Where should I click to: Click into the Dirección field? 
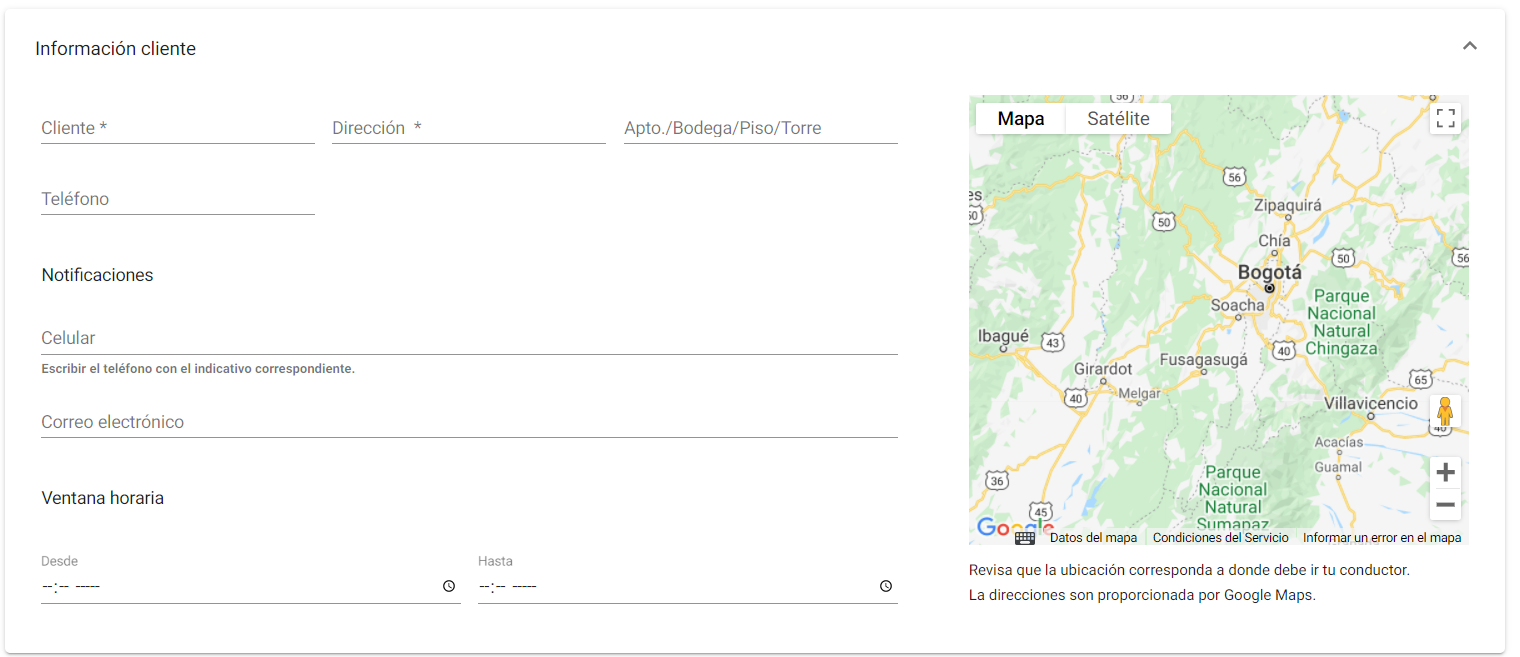(468, 129)
